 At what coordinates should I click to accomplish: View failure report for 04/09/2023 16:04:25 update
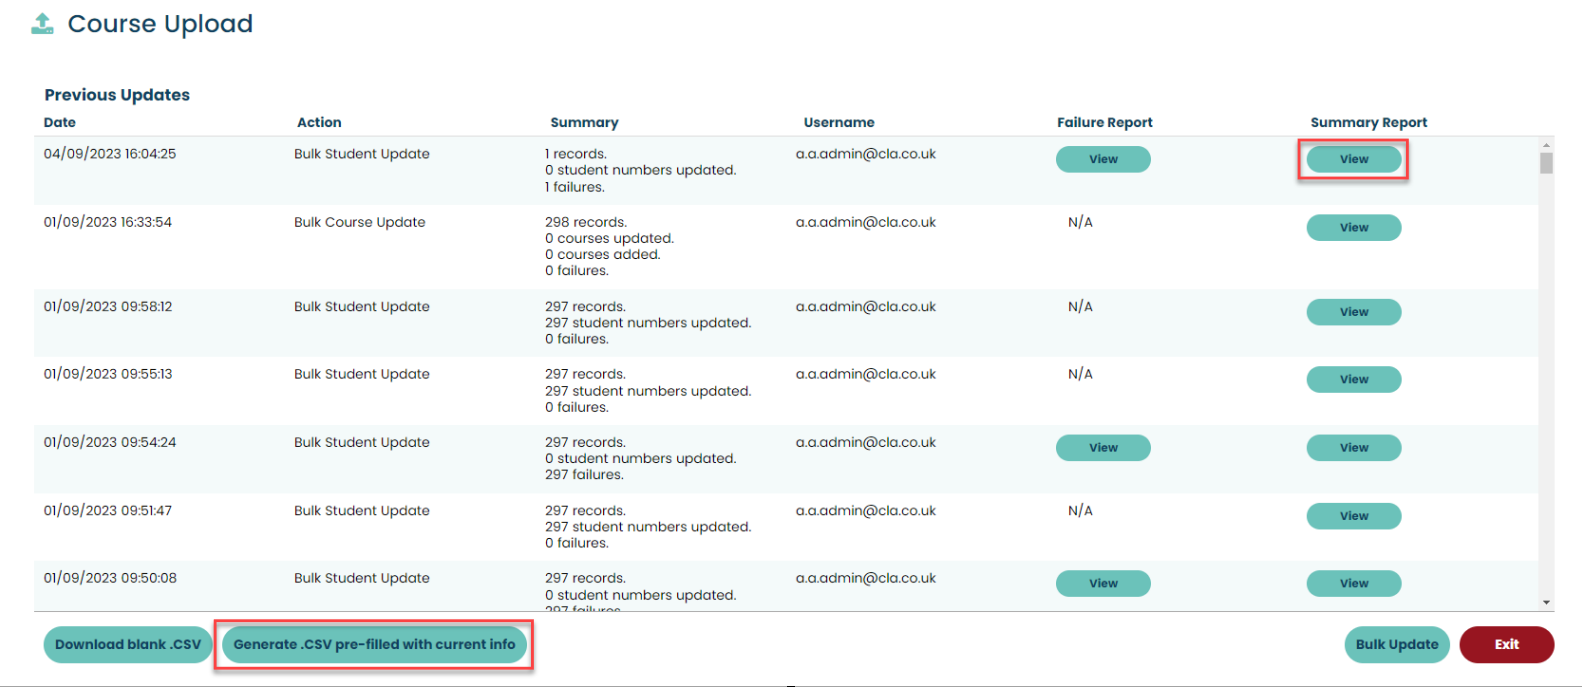[1103, 159]
